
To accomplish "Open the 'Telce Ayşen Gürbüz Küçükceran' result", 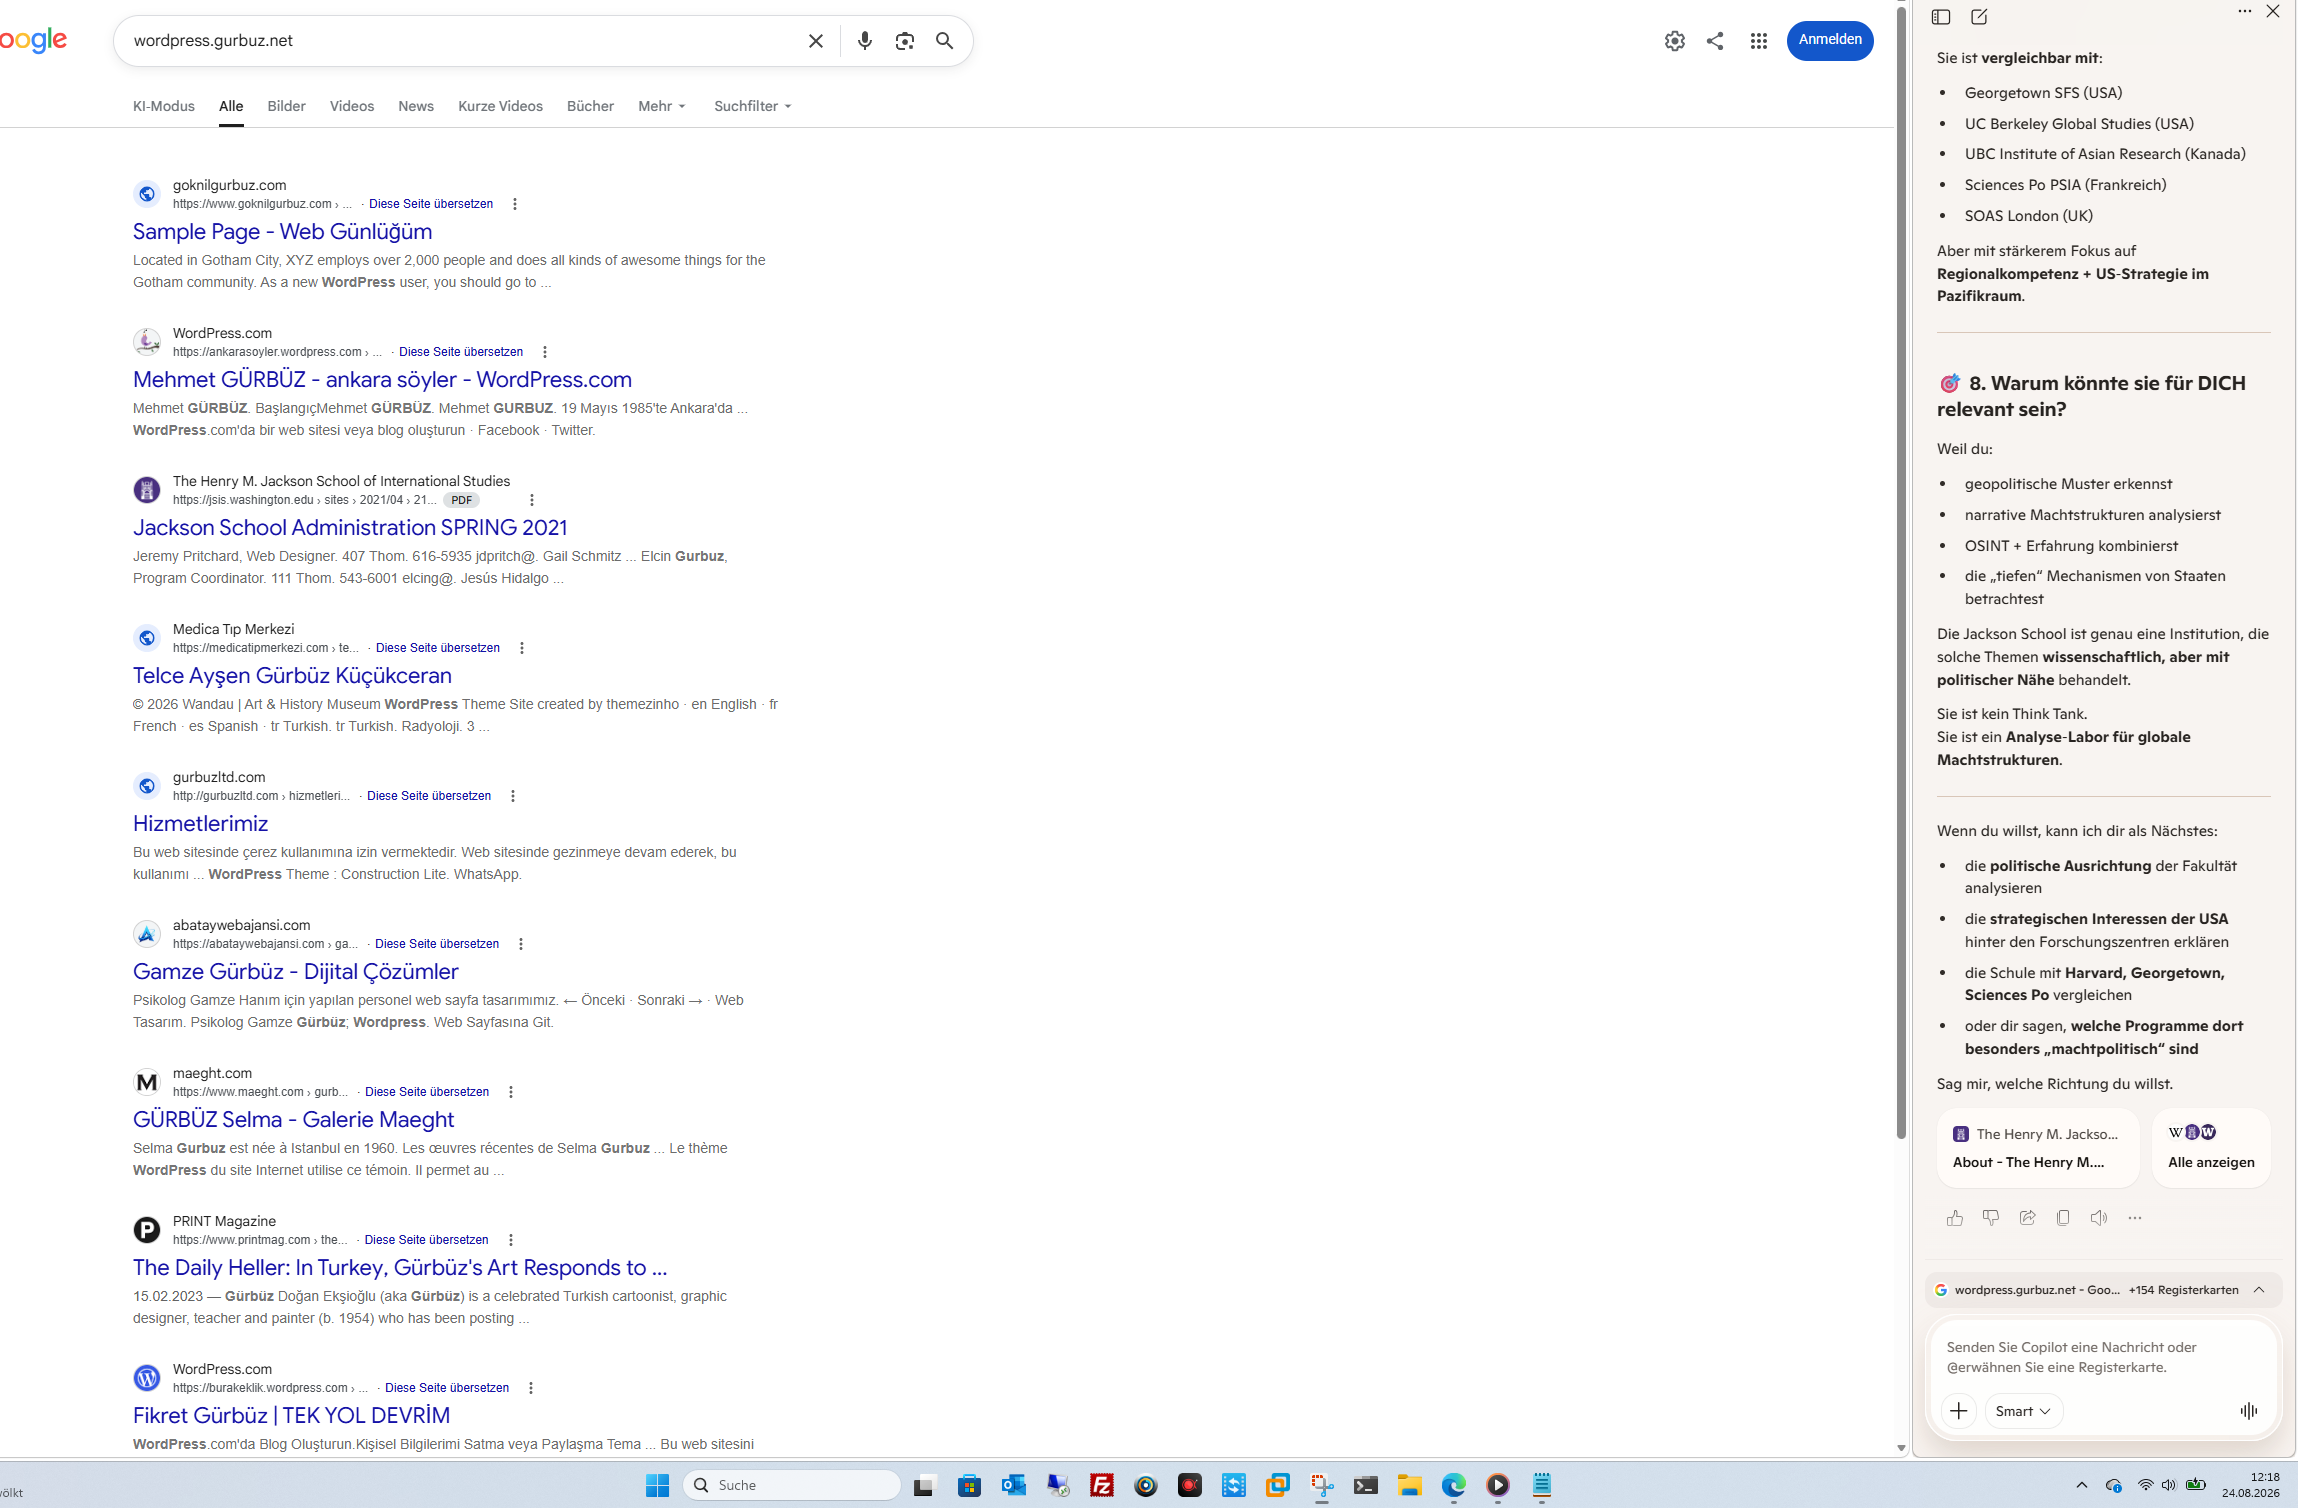I will coord(292,676).
